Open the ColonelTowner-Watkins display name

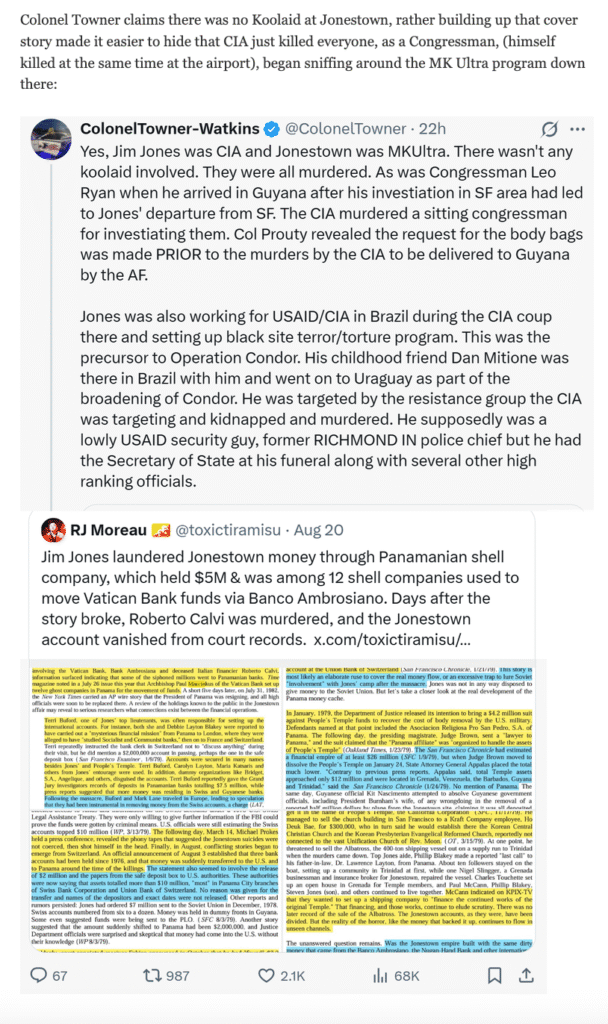tap(170, 129)
